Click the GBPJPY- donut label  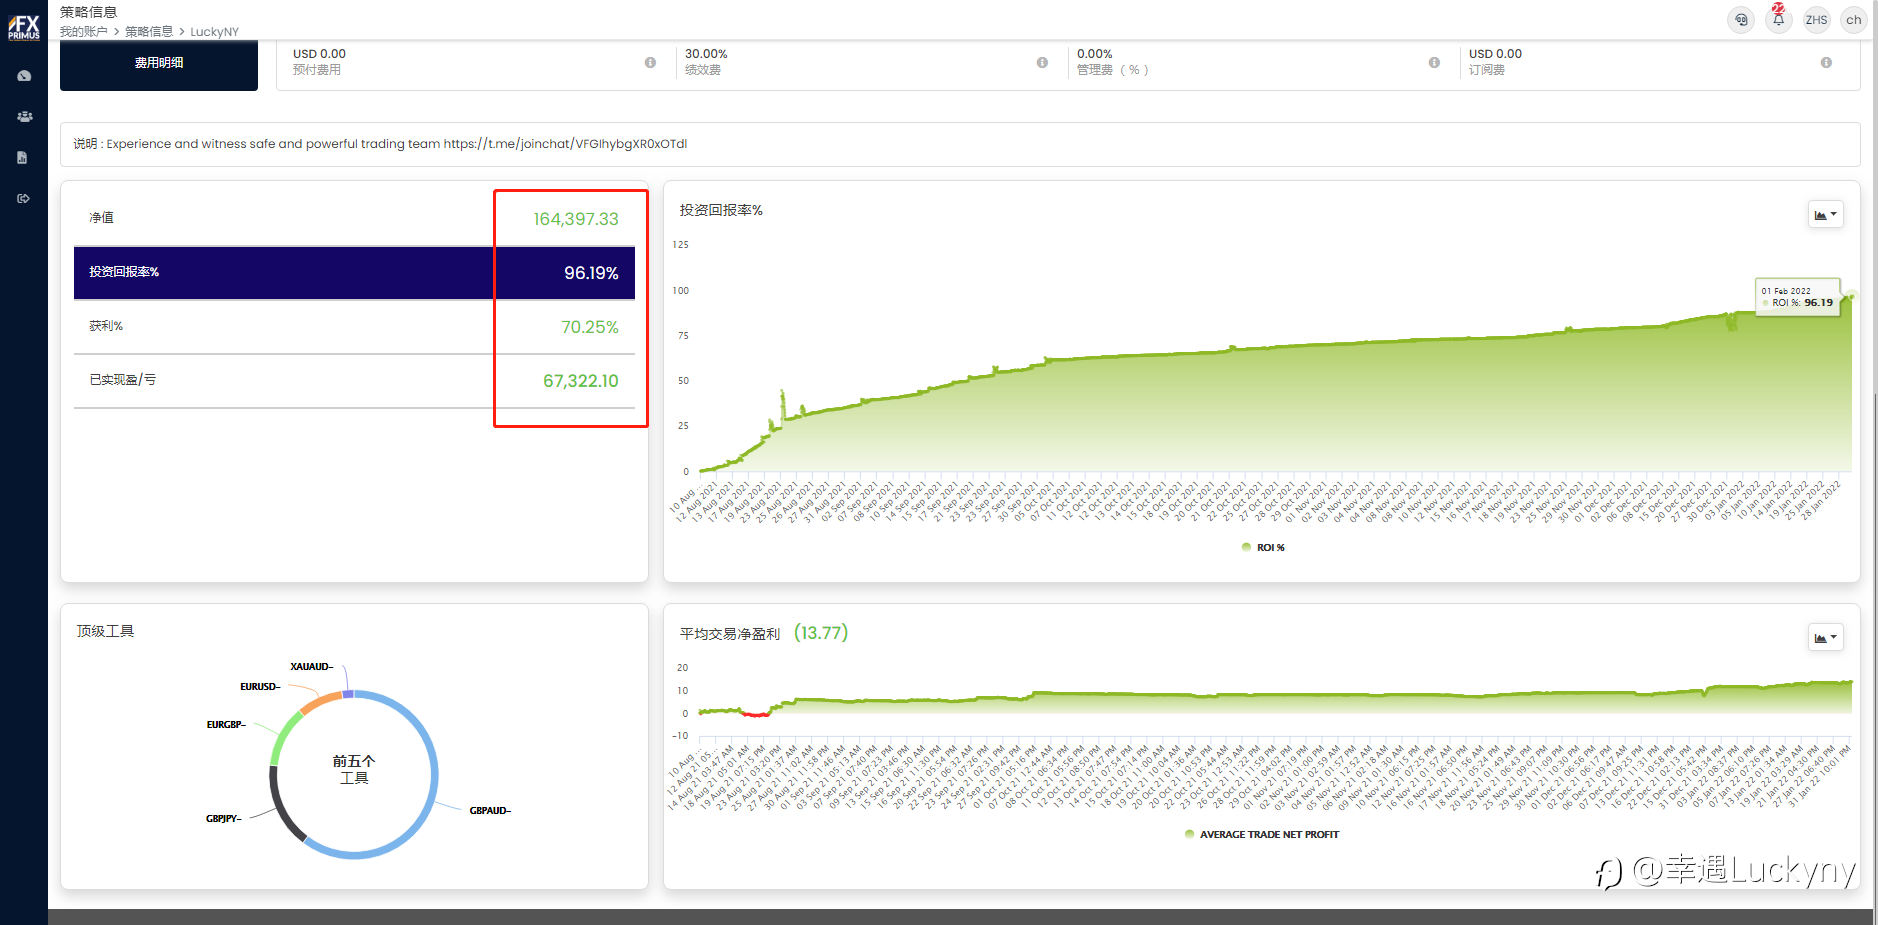pyautogui.click(x=224, y=819)
